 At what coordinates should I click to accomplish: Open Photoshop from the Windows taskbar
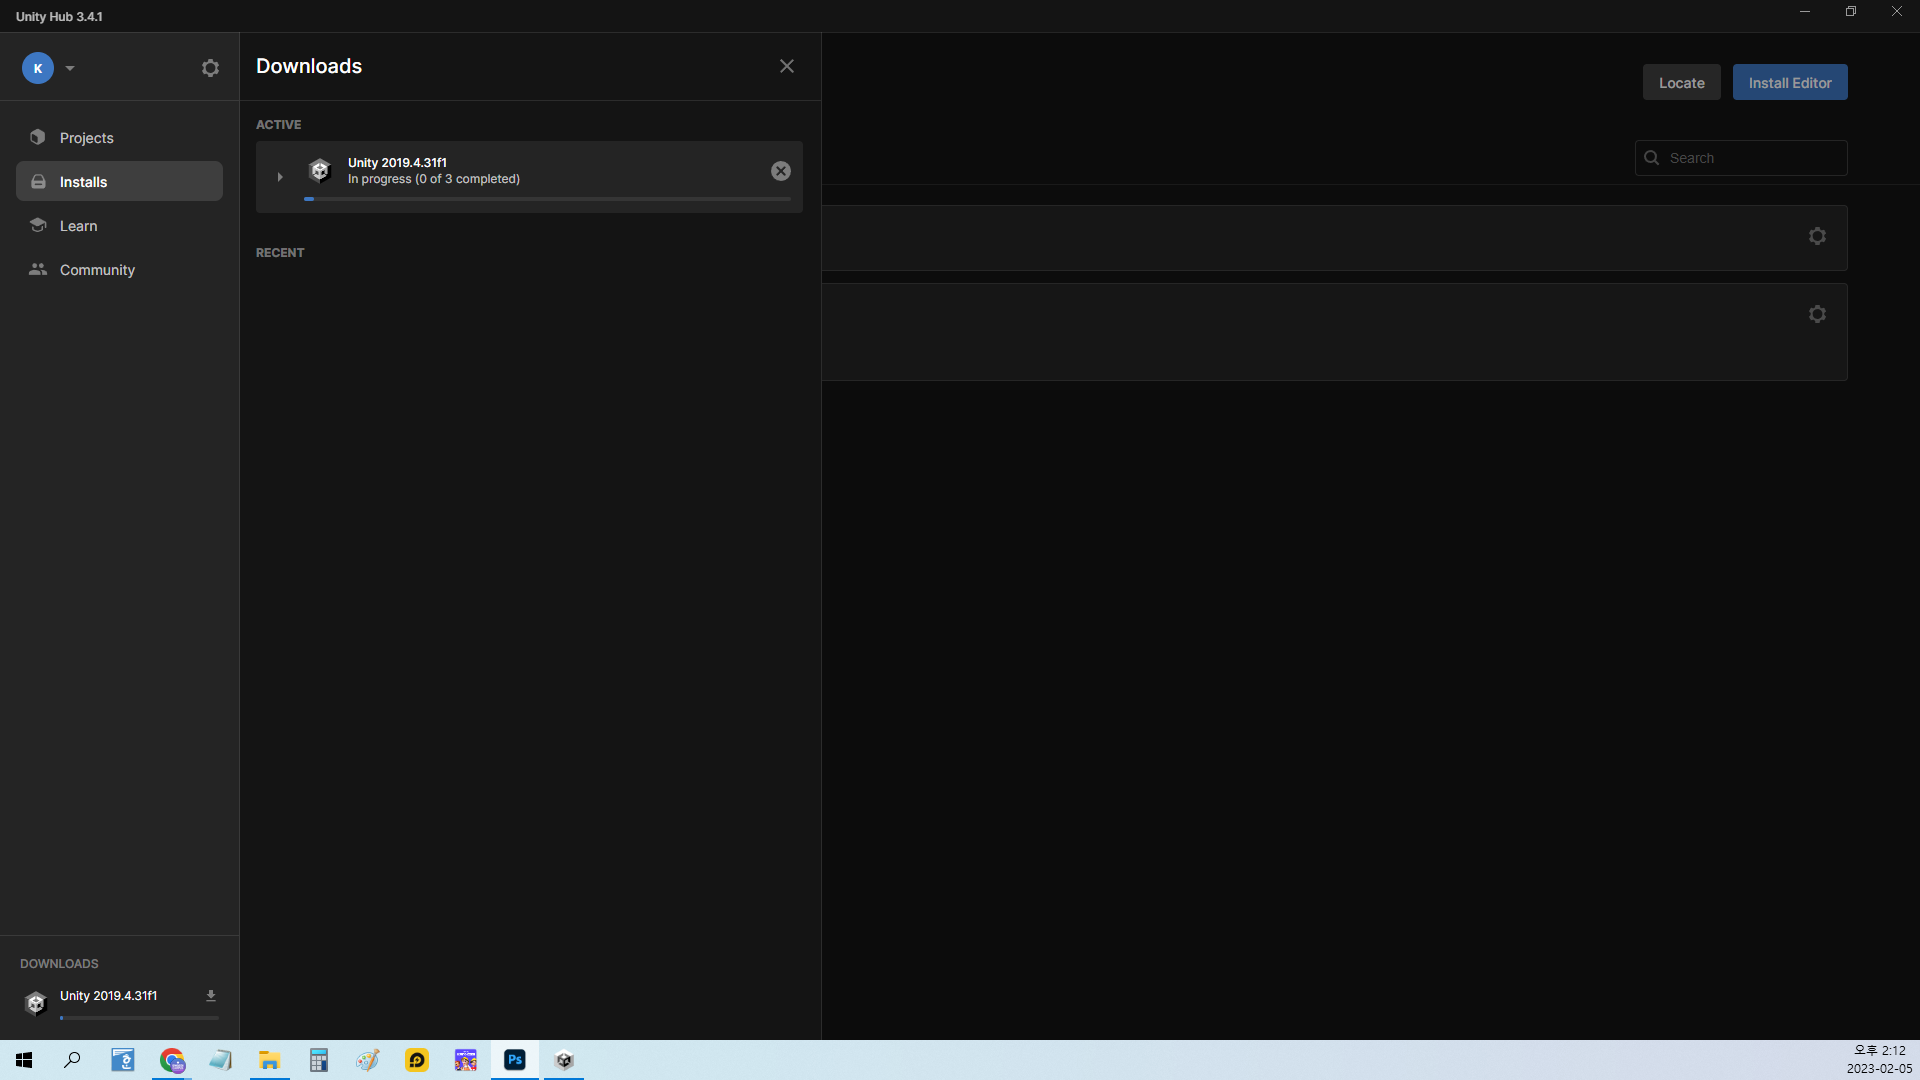click(515, 1060)
